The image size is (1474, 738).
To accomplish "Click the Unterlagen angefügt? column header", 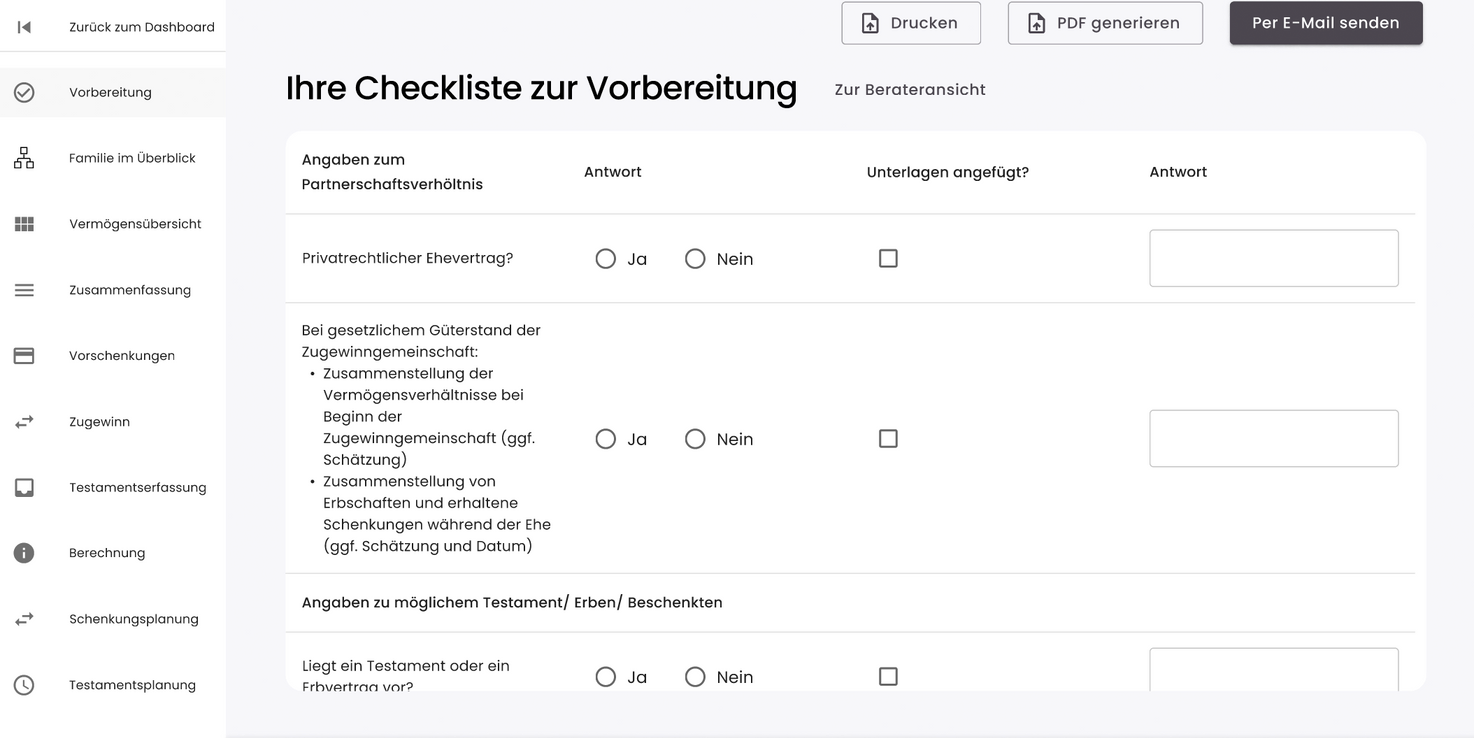I will [x=948, y=172].
